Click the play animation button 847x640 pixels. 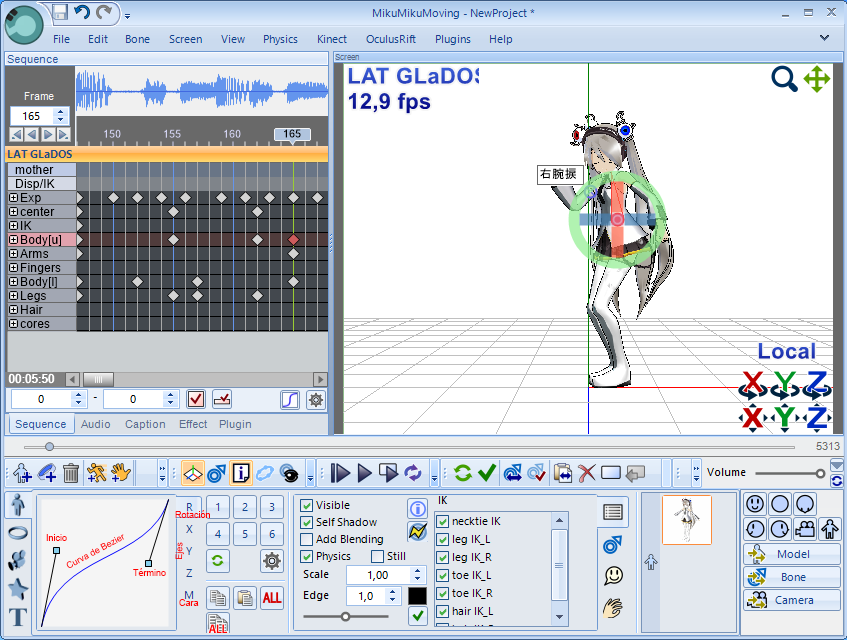coord(365,472)
